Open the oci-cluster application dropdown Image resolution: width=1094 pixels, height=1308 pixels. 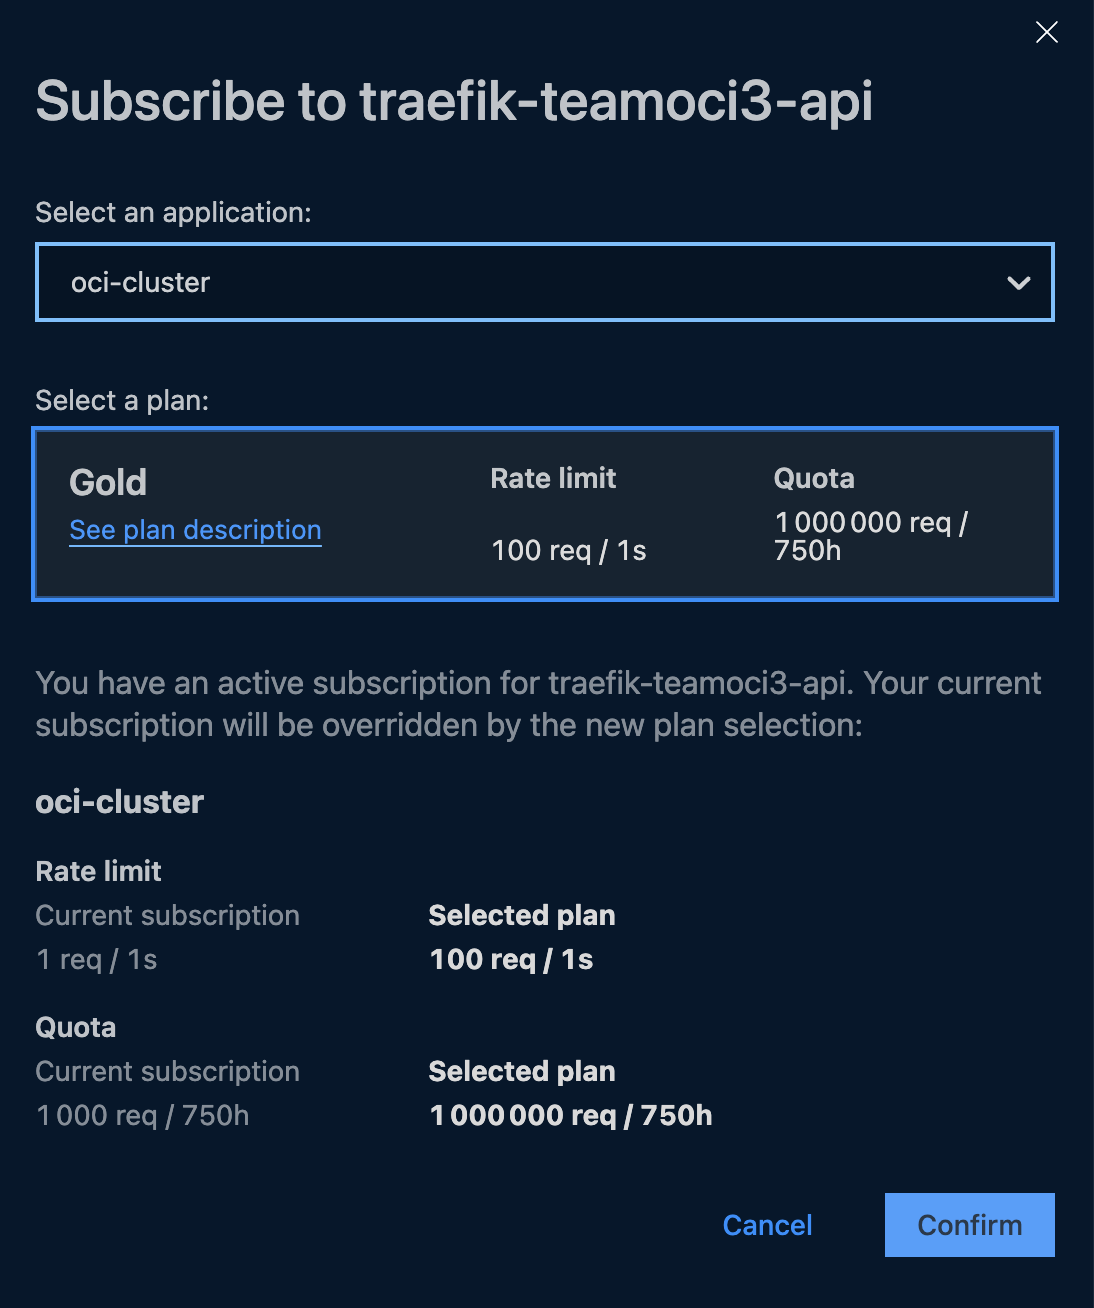(x=545, y=282)
